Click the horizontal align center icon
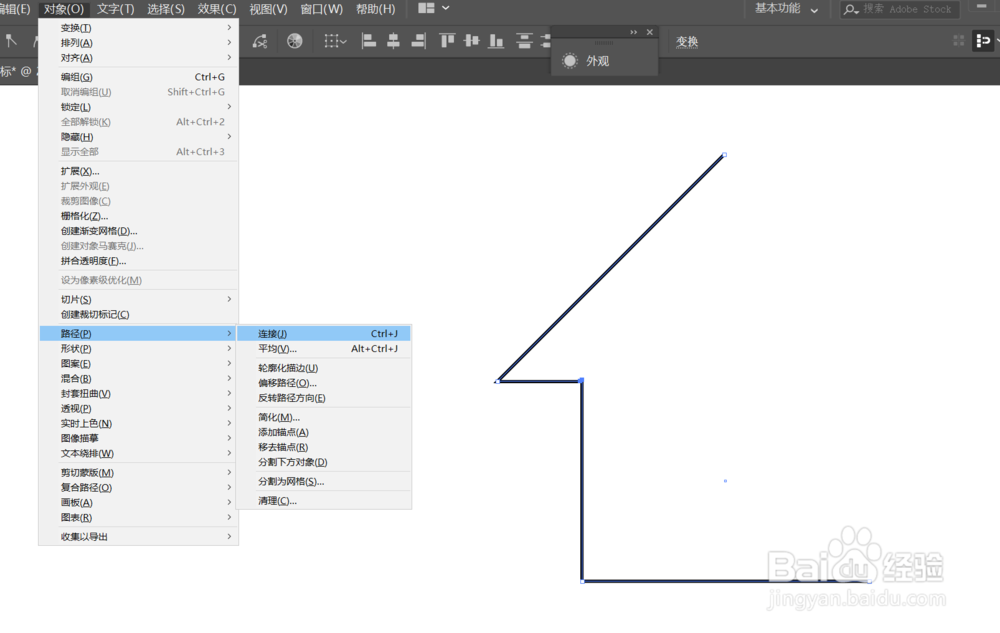 point(394,41)
